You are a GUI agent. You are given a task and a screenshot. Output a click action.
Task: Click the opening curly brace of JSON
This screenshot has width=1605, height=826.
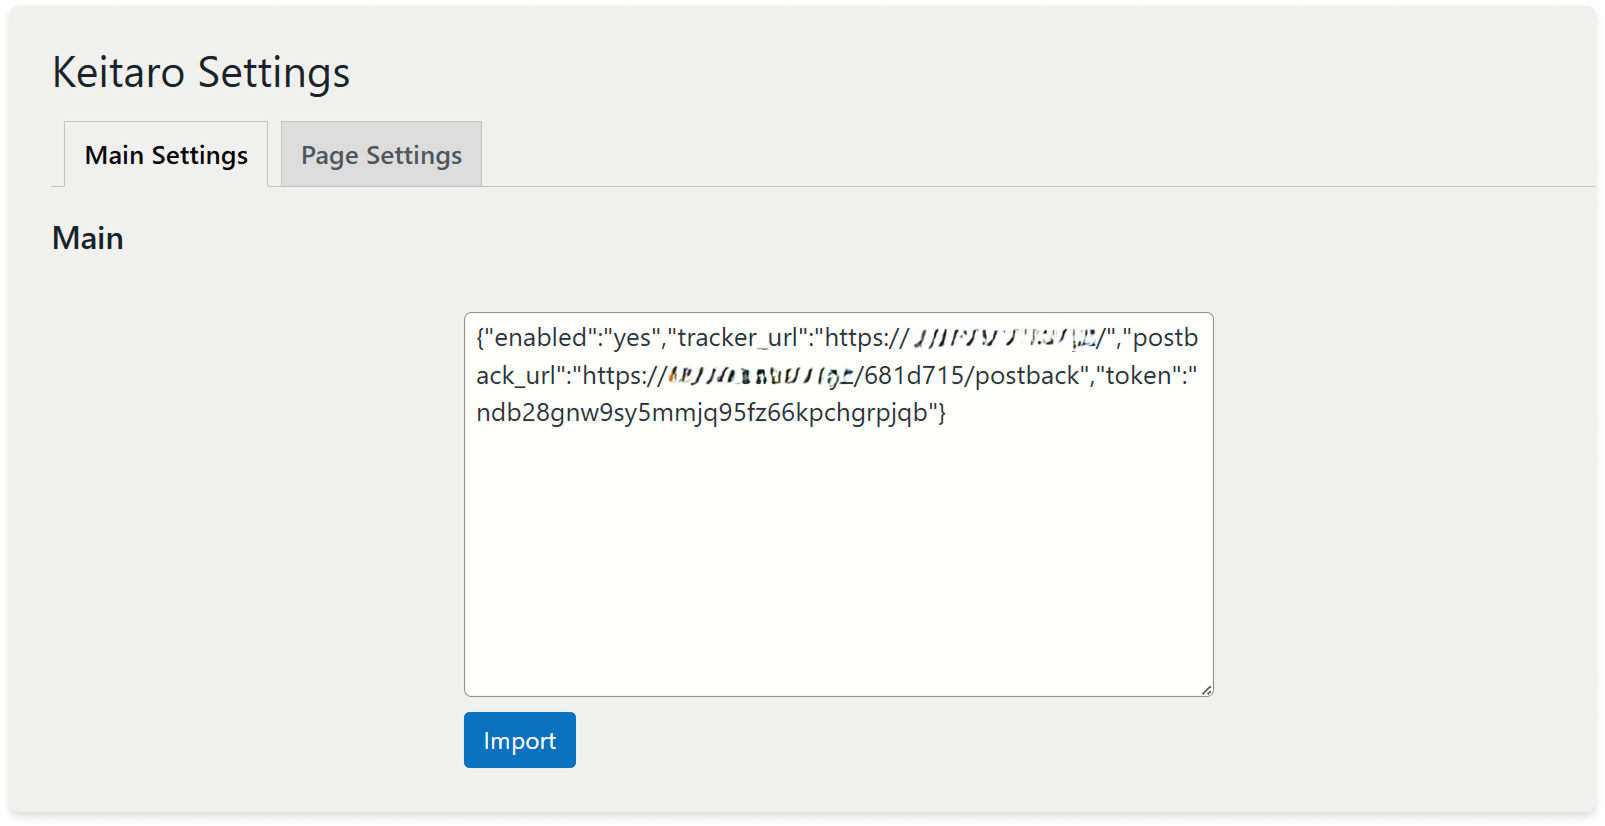480,338
